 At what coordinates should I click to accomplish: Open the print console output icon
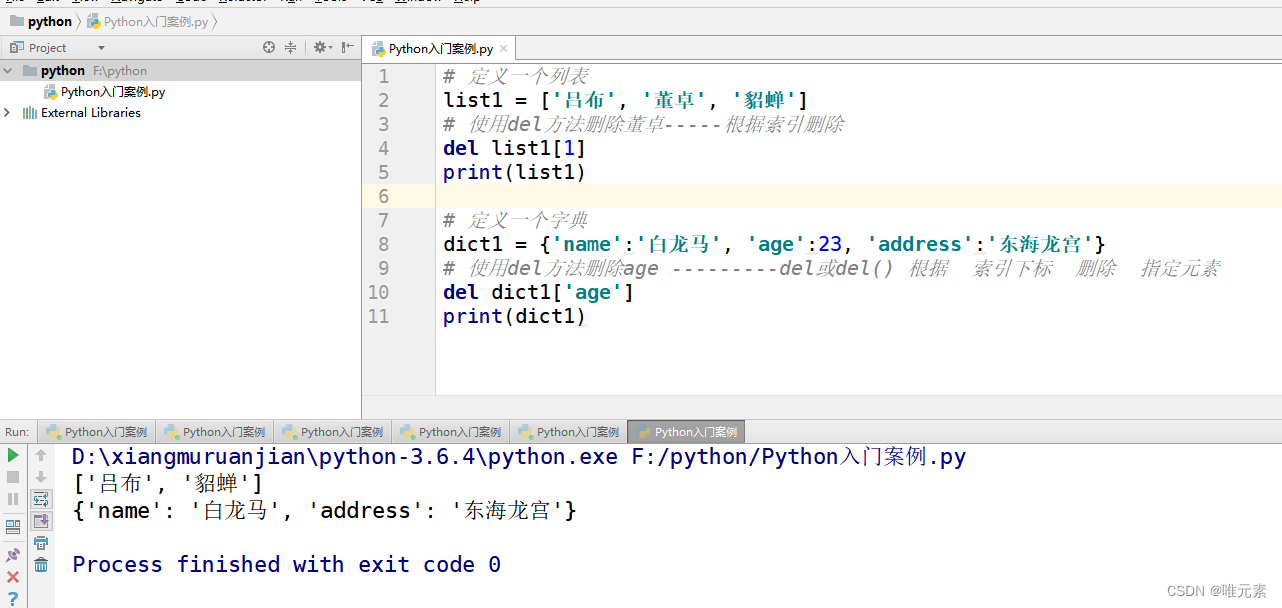pyautogui.click(x=40, y=542)
